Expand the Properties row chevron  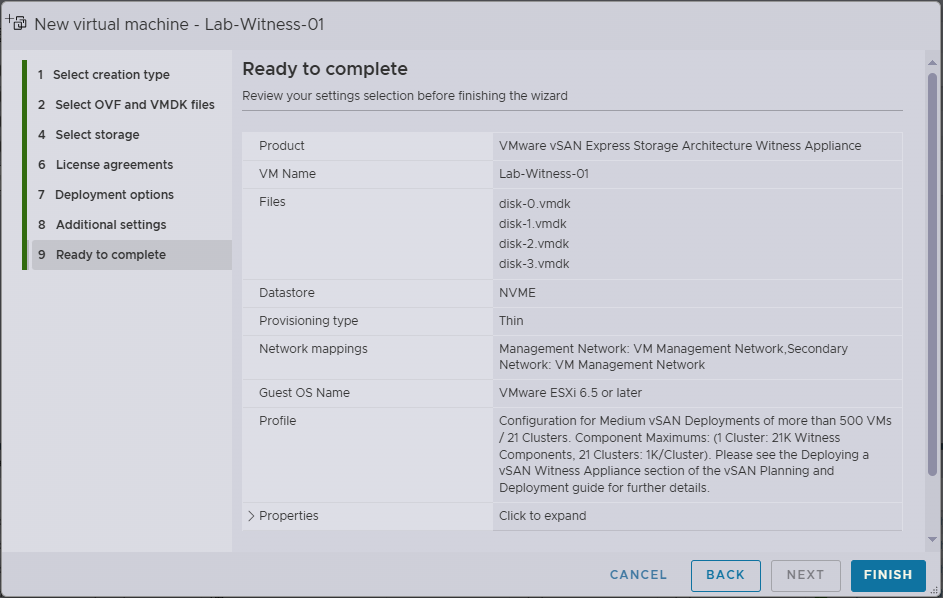pyautogui.click(x=251, y=516)
